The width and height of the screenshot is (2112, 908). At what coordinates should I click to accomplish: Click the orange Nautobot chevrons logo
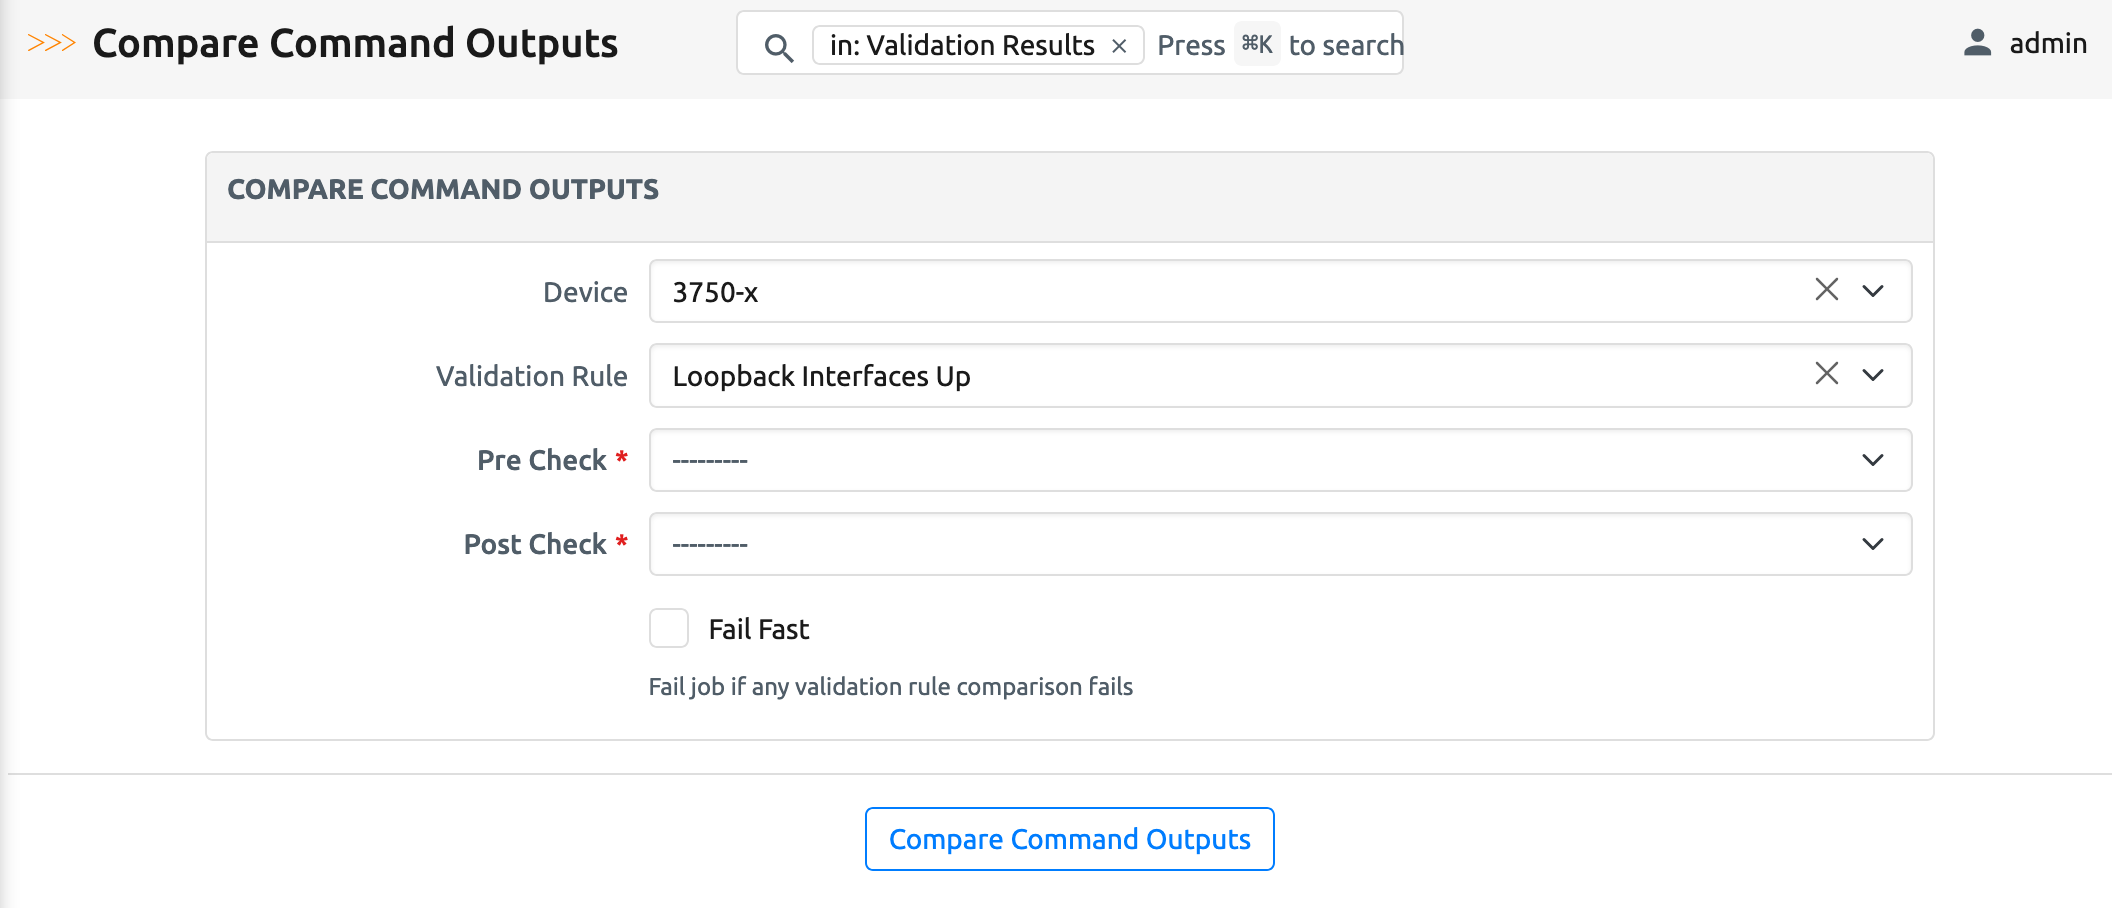51,43
